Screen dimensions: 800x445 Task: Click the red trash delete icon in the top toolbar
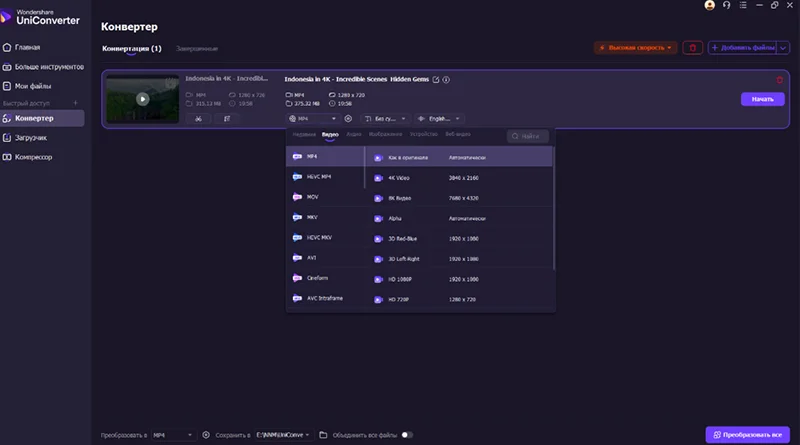coord(692,48)
